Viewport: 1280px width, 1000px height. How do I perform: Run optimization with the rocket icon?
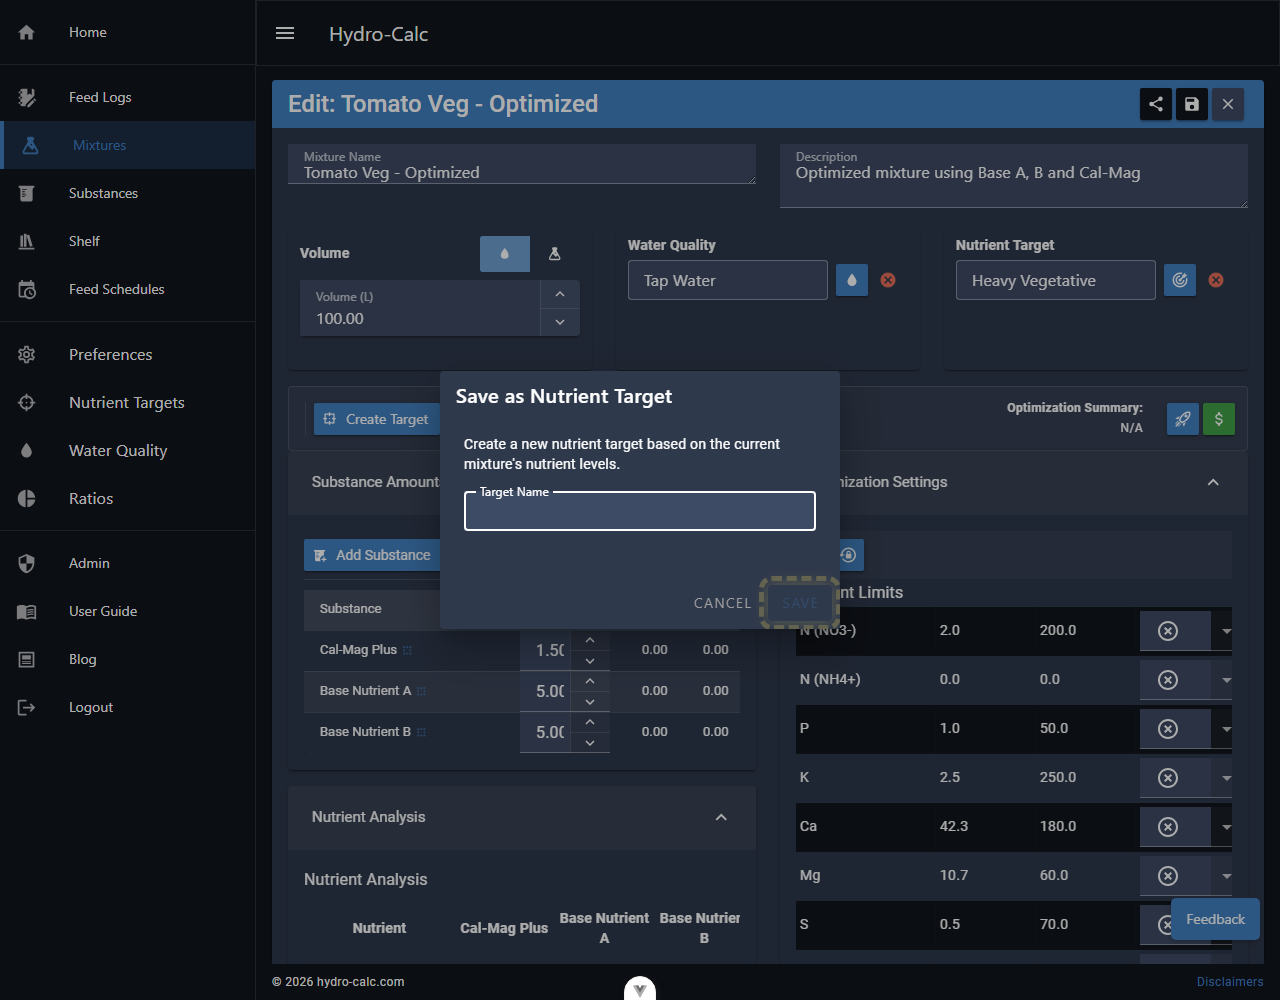point(1183,419)
